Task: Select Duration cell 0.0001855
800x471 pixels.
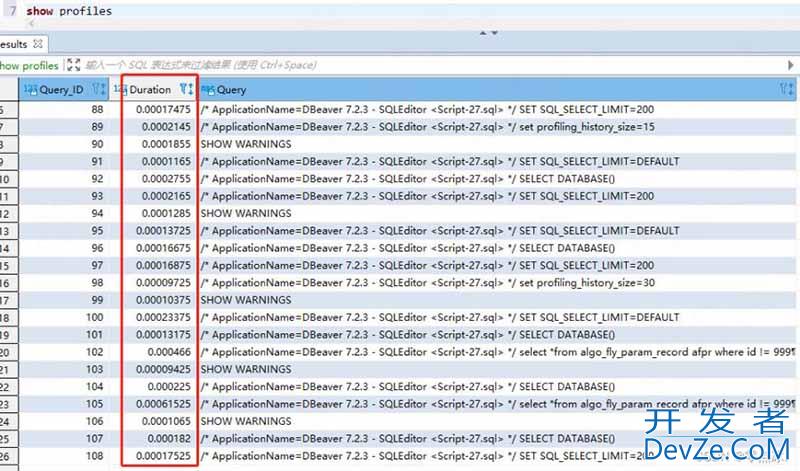Action: click(154, 144)
